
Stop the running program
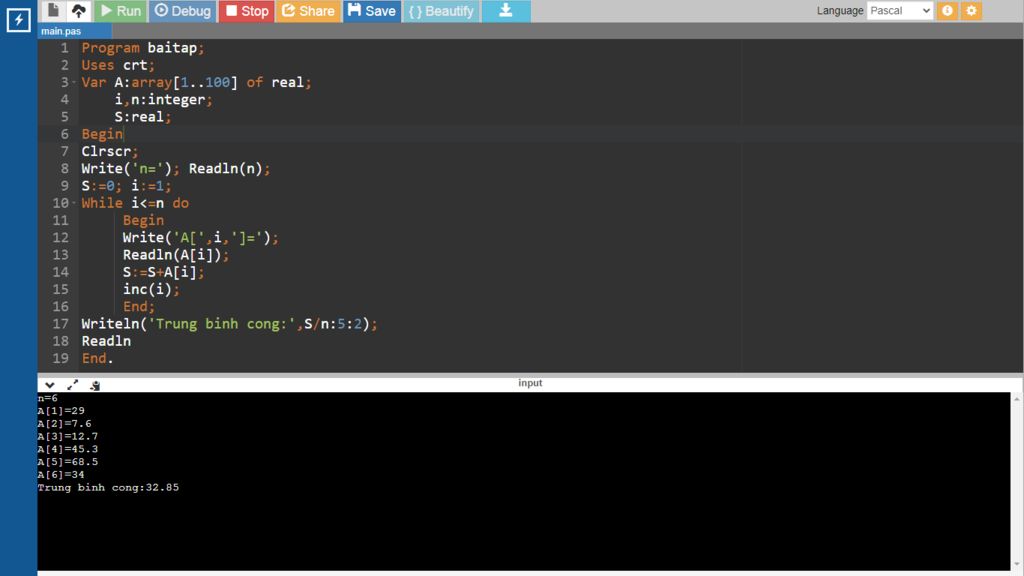coord(247,10)
